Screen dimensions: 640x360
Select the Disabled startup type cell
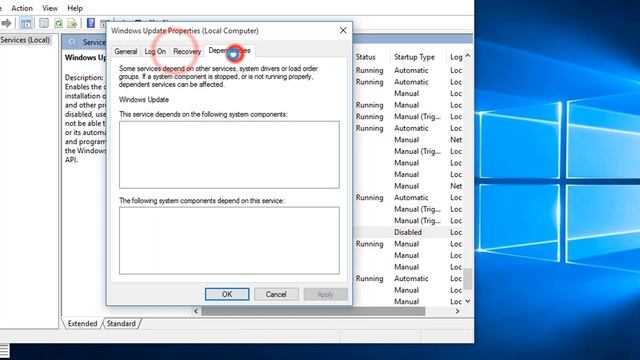point(408,232)
